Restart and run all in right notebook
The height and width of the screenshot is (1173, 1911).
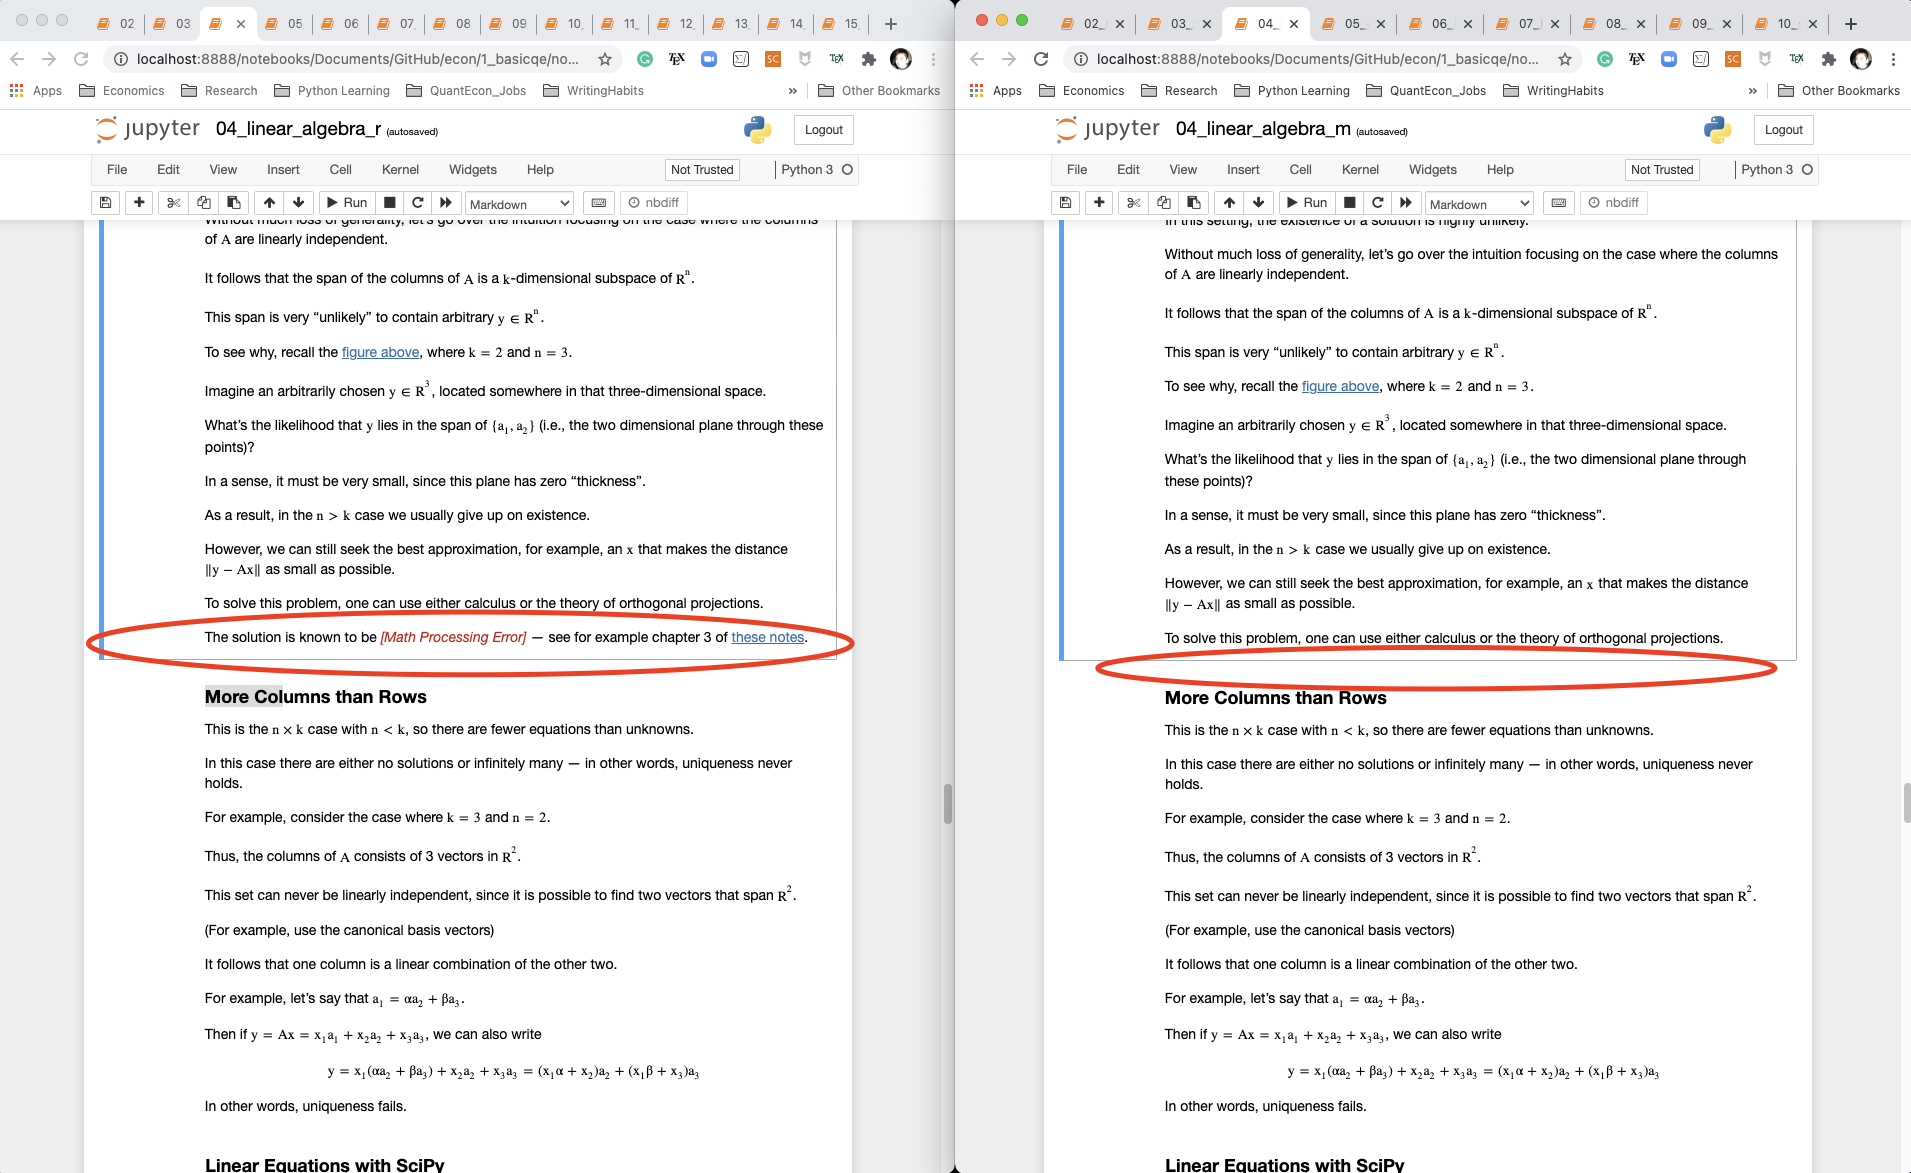click(1406, 203)
